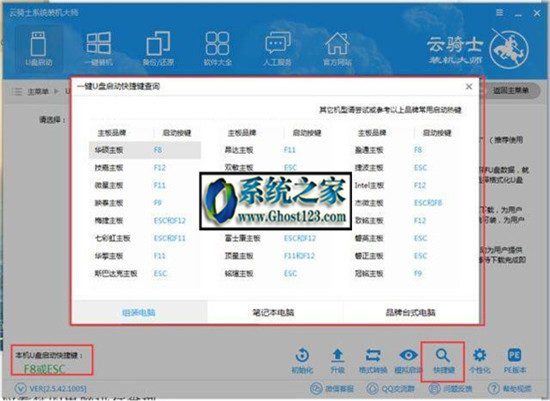550x401 pixels.
Task: Select the 致铭主板 row
Action: tap(405, 221)
